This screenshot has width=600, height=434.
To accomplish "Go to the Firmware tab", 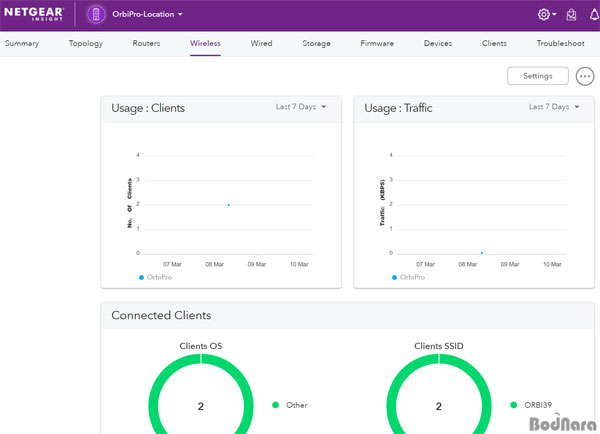I will [x=377, y=43].
